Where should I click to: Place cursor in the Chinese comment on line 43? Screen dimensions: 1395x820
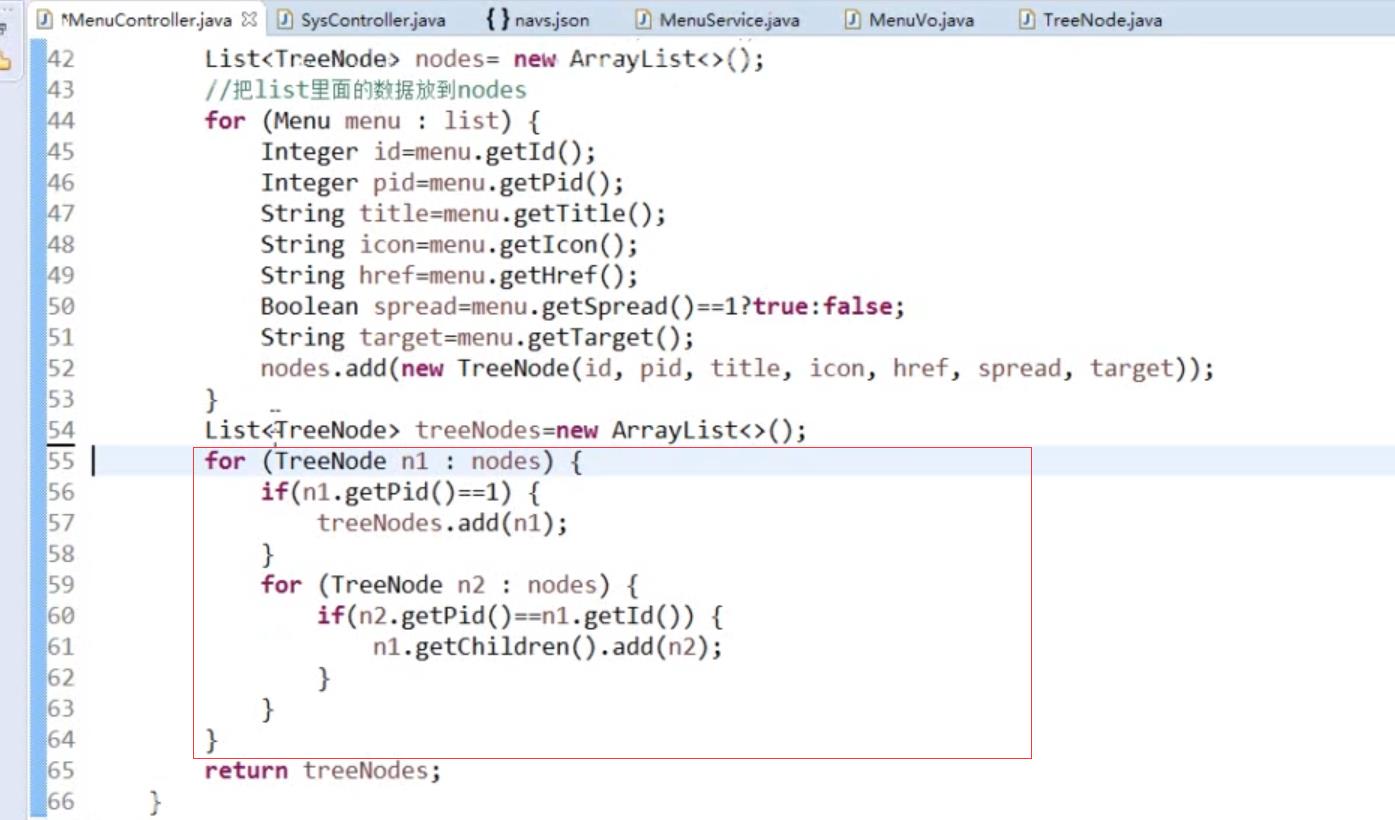pyautogui.click(x=365, y=90)
